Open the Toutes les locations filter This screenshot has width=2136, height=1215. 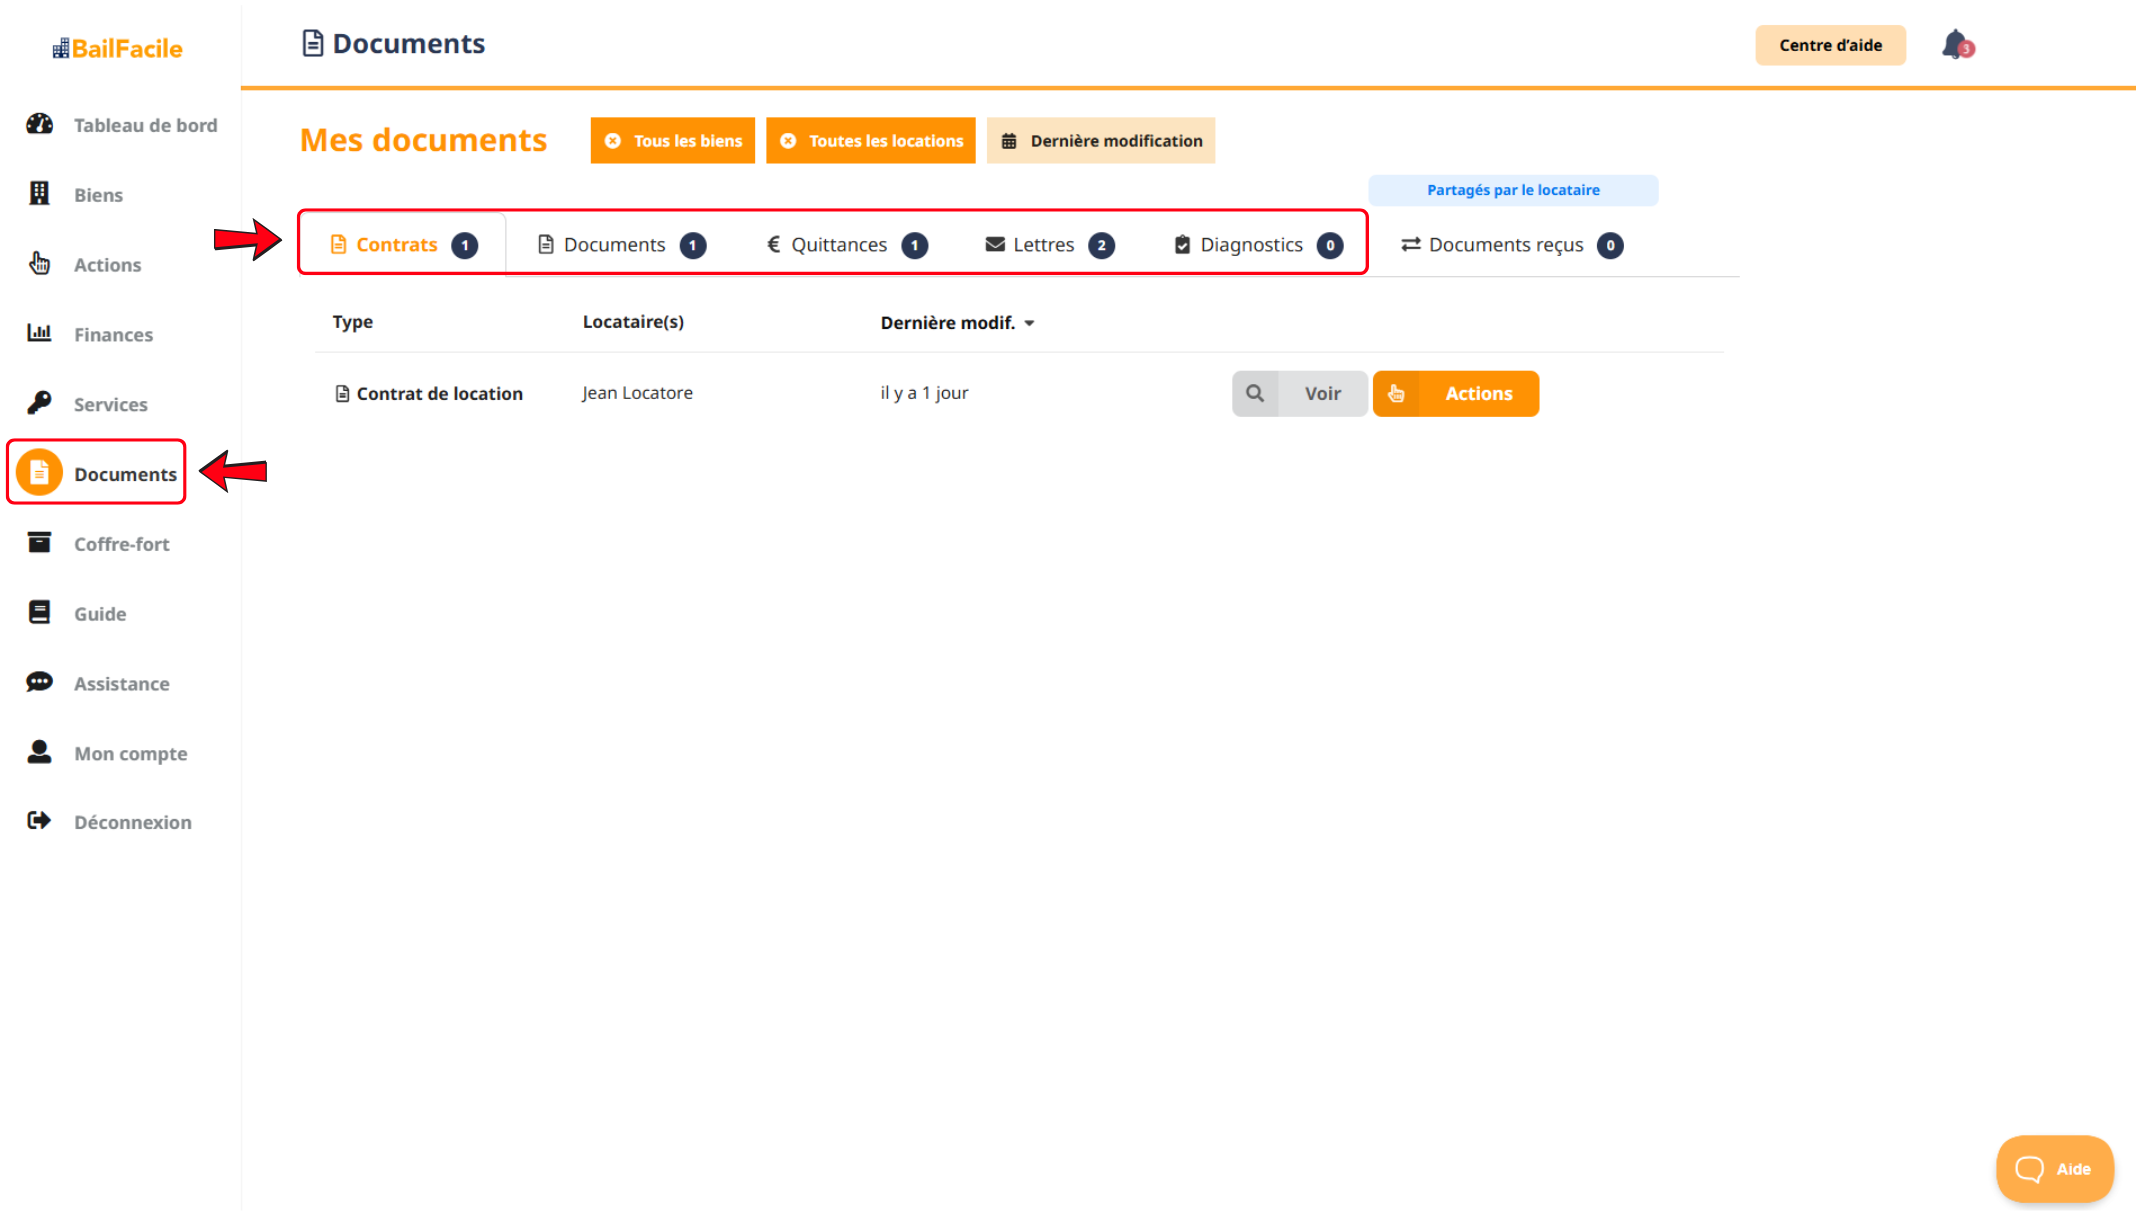point(871,141)
